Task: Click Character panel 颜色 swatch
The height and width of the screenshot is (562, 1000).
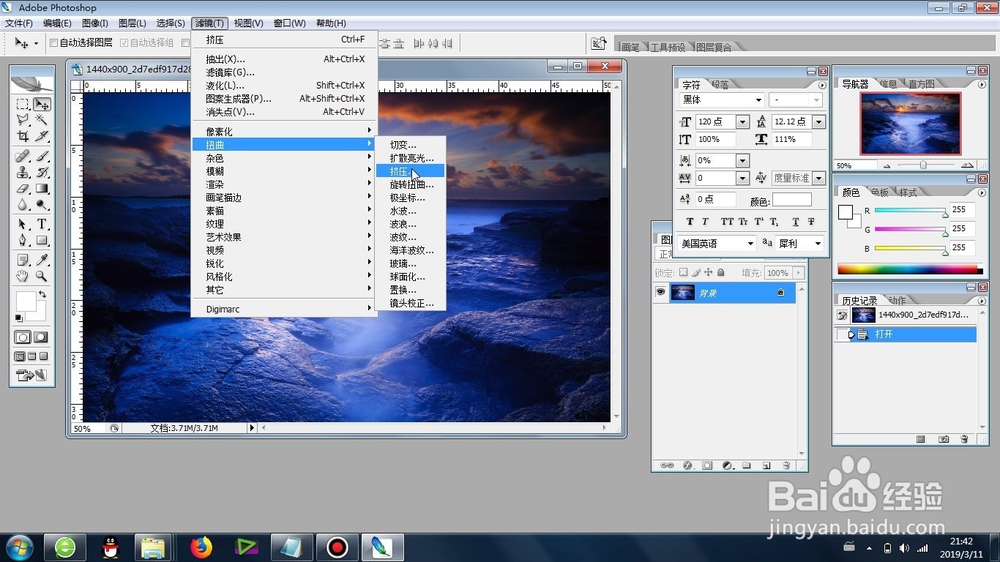Action: [x=791, y=200]
